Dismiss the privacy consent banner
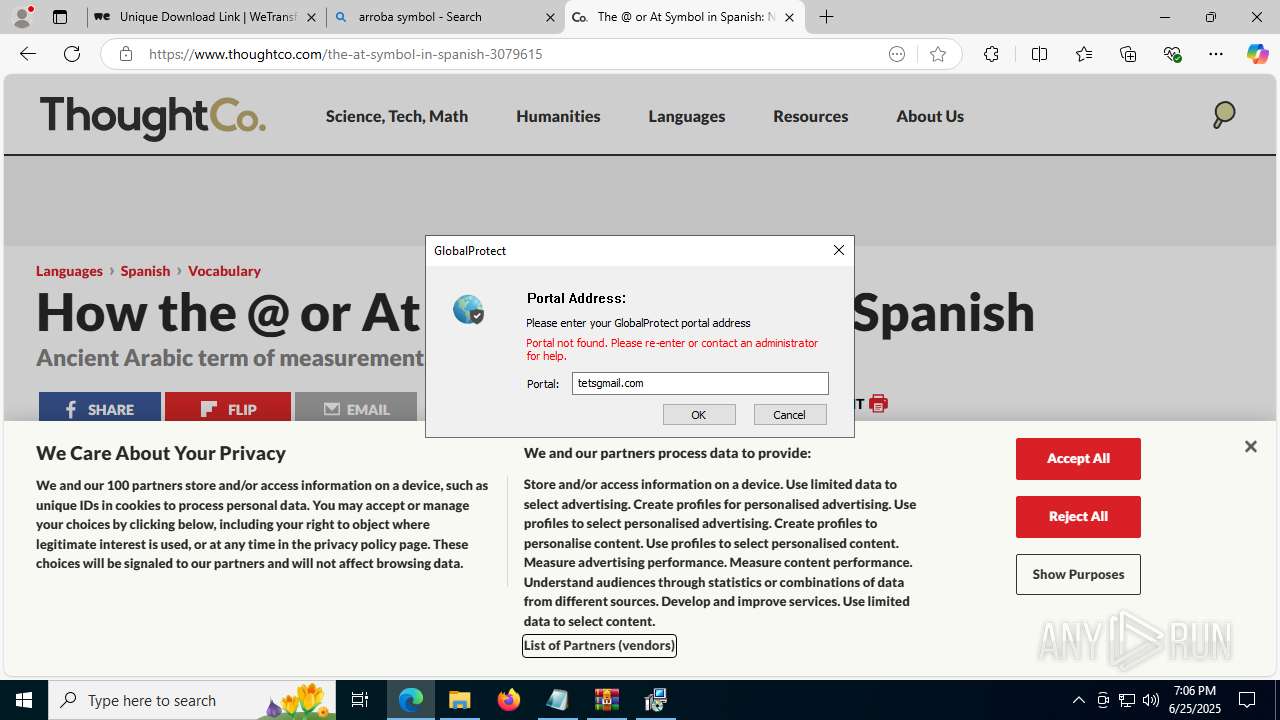1280x720 pixels. (x=1250, y=446)
